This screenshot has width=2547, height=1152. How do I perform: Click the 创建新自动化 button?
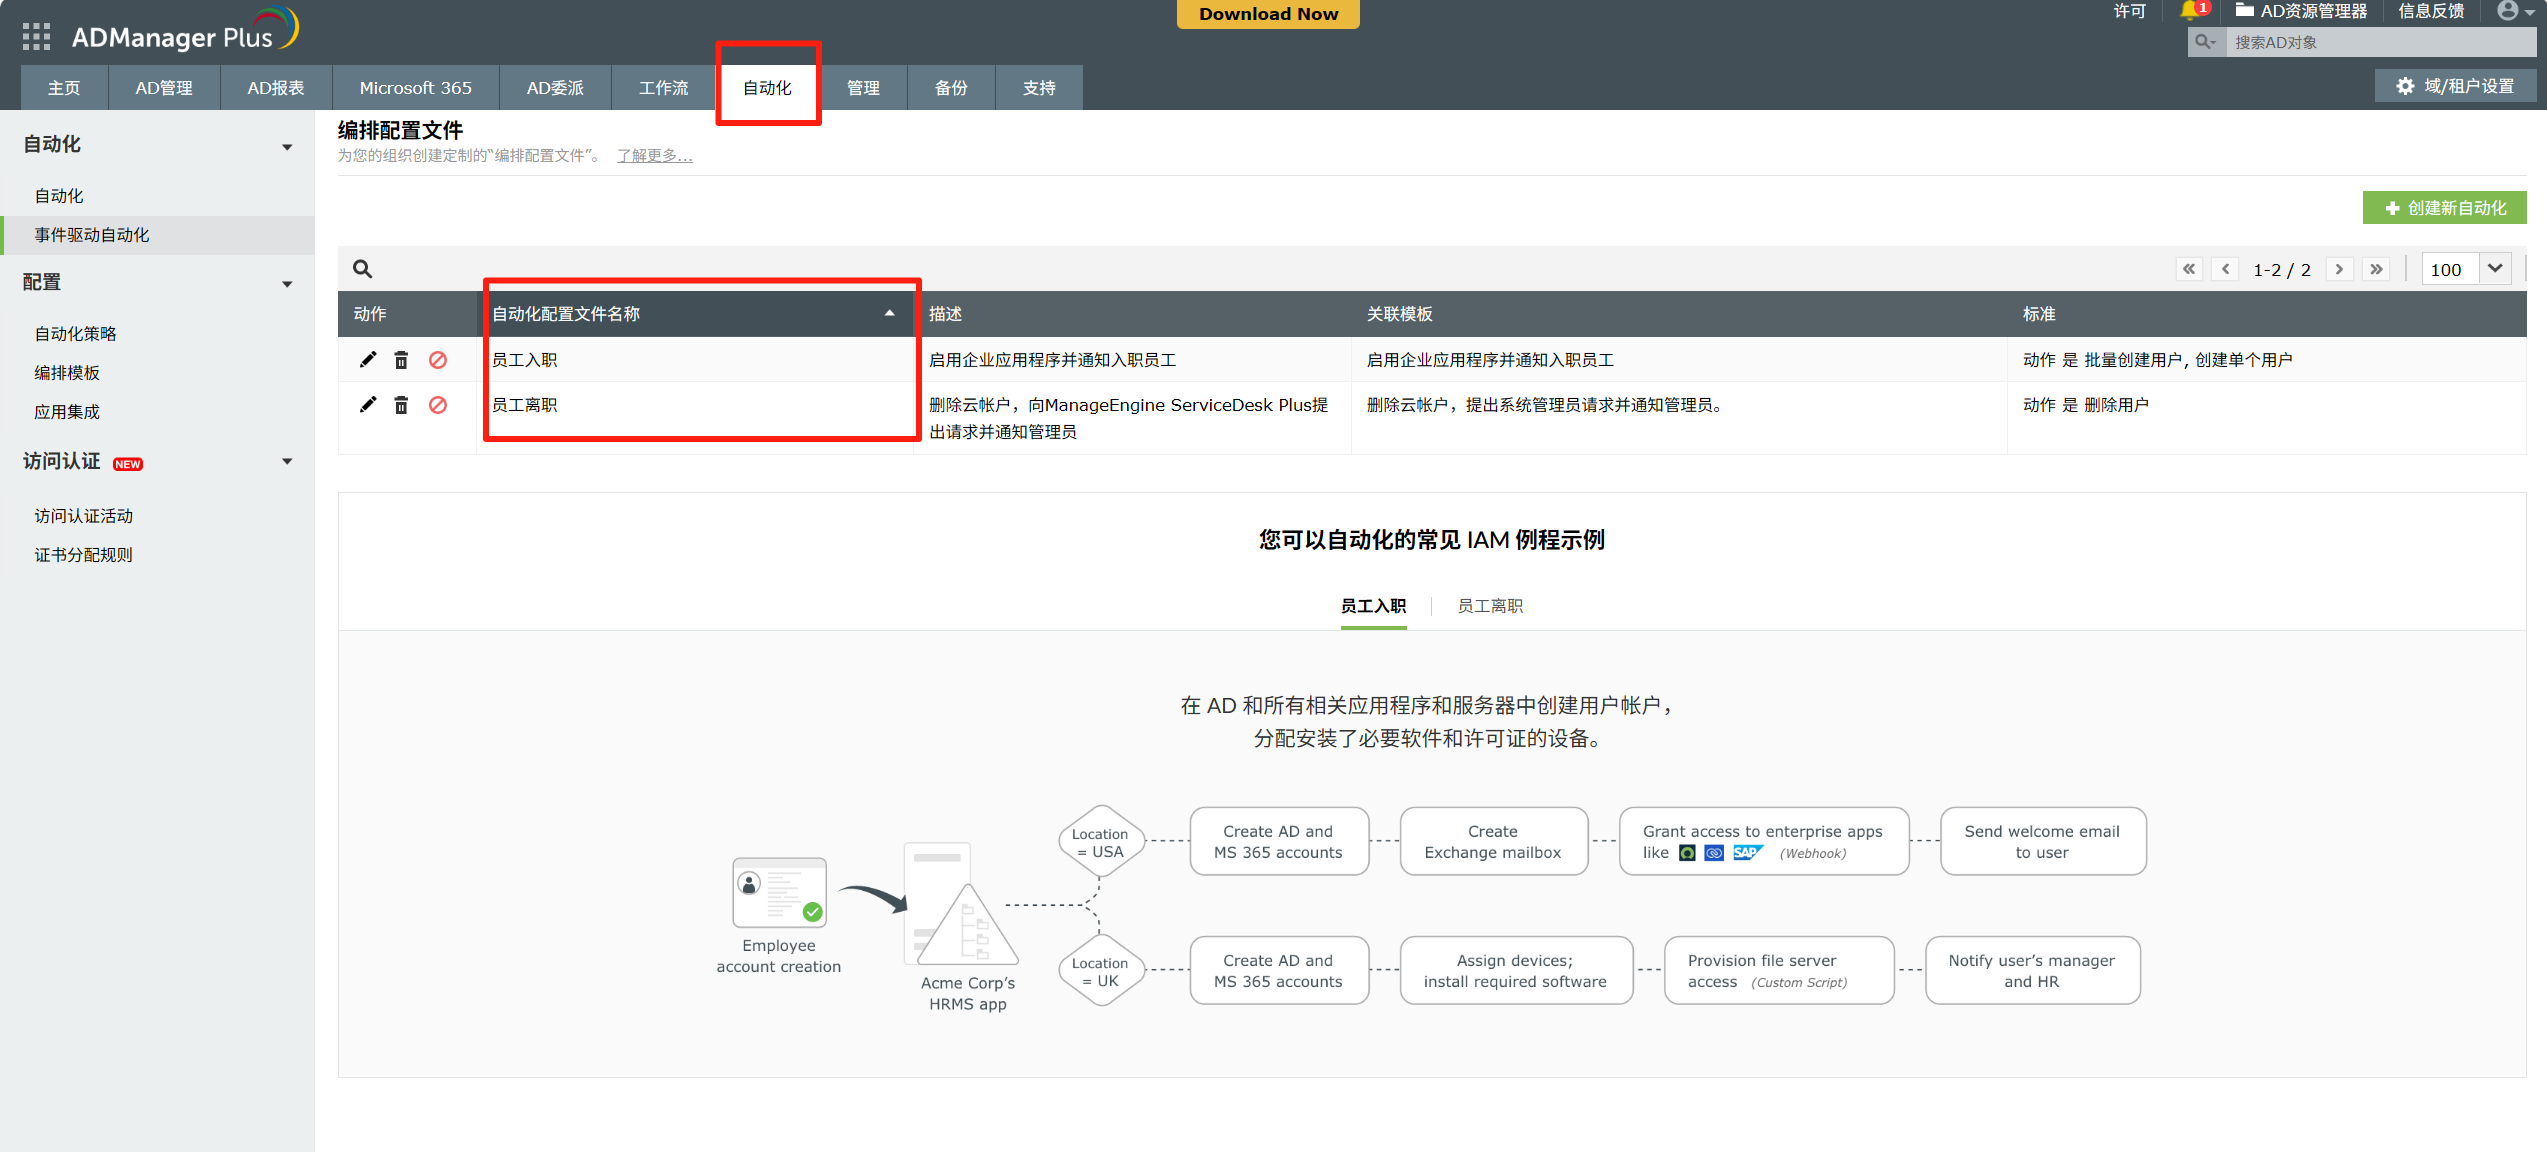(2443, 207)
